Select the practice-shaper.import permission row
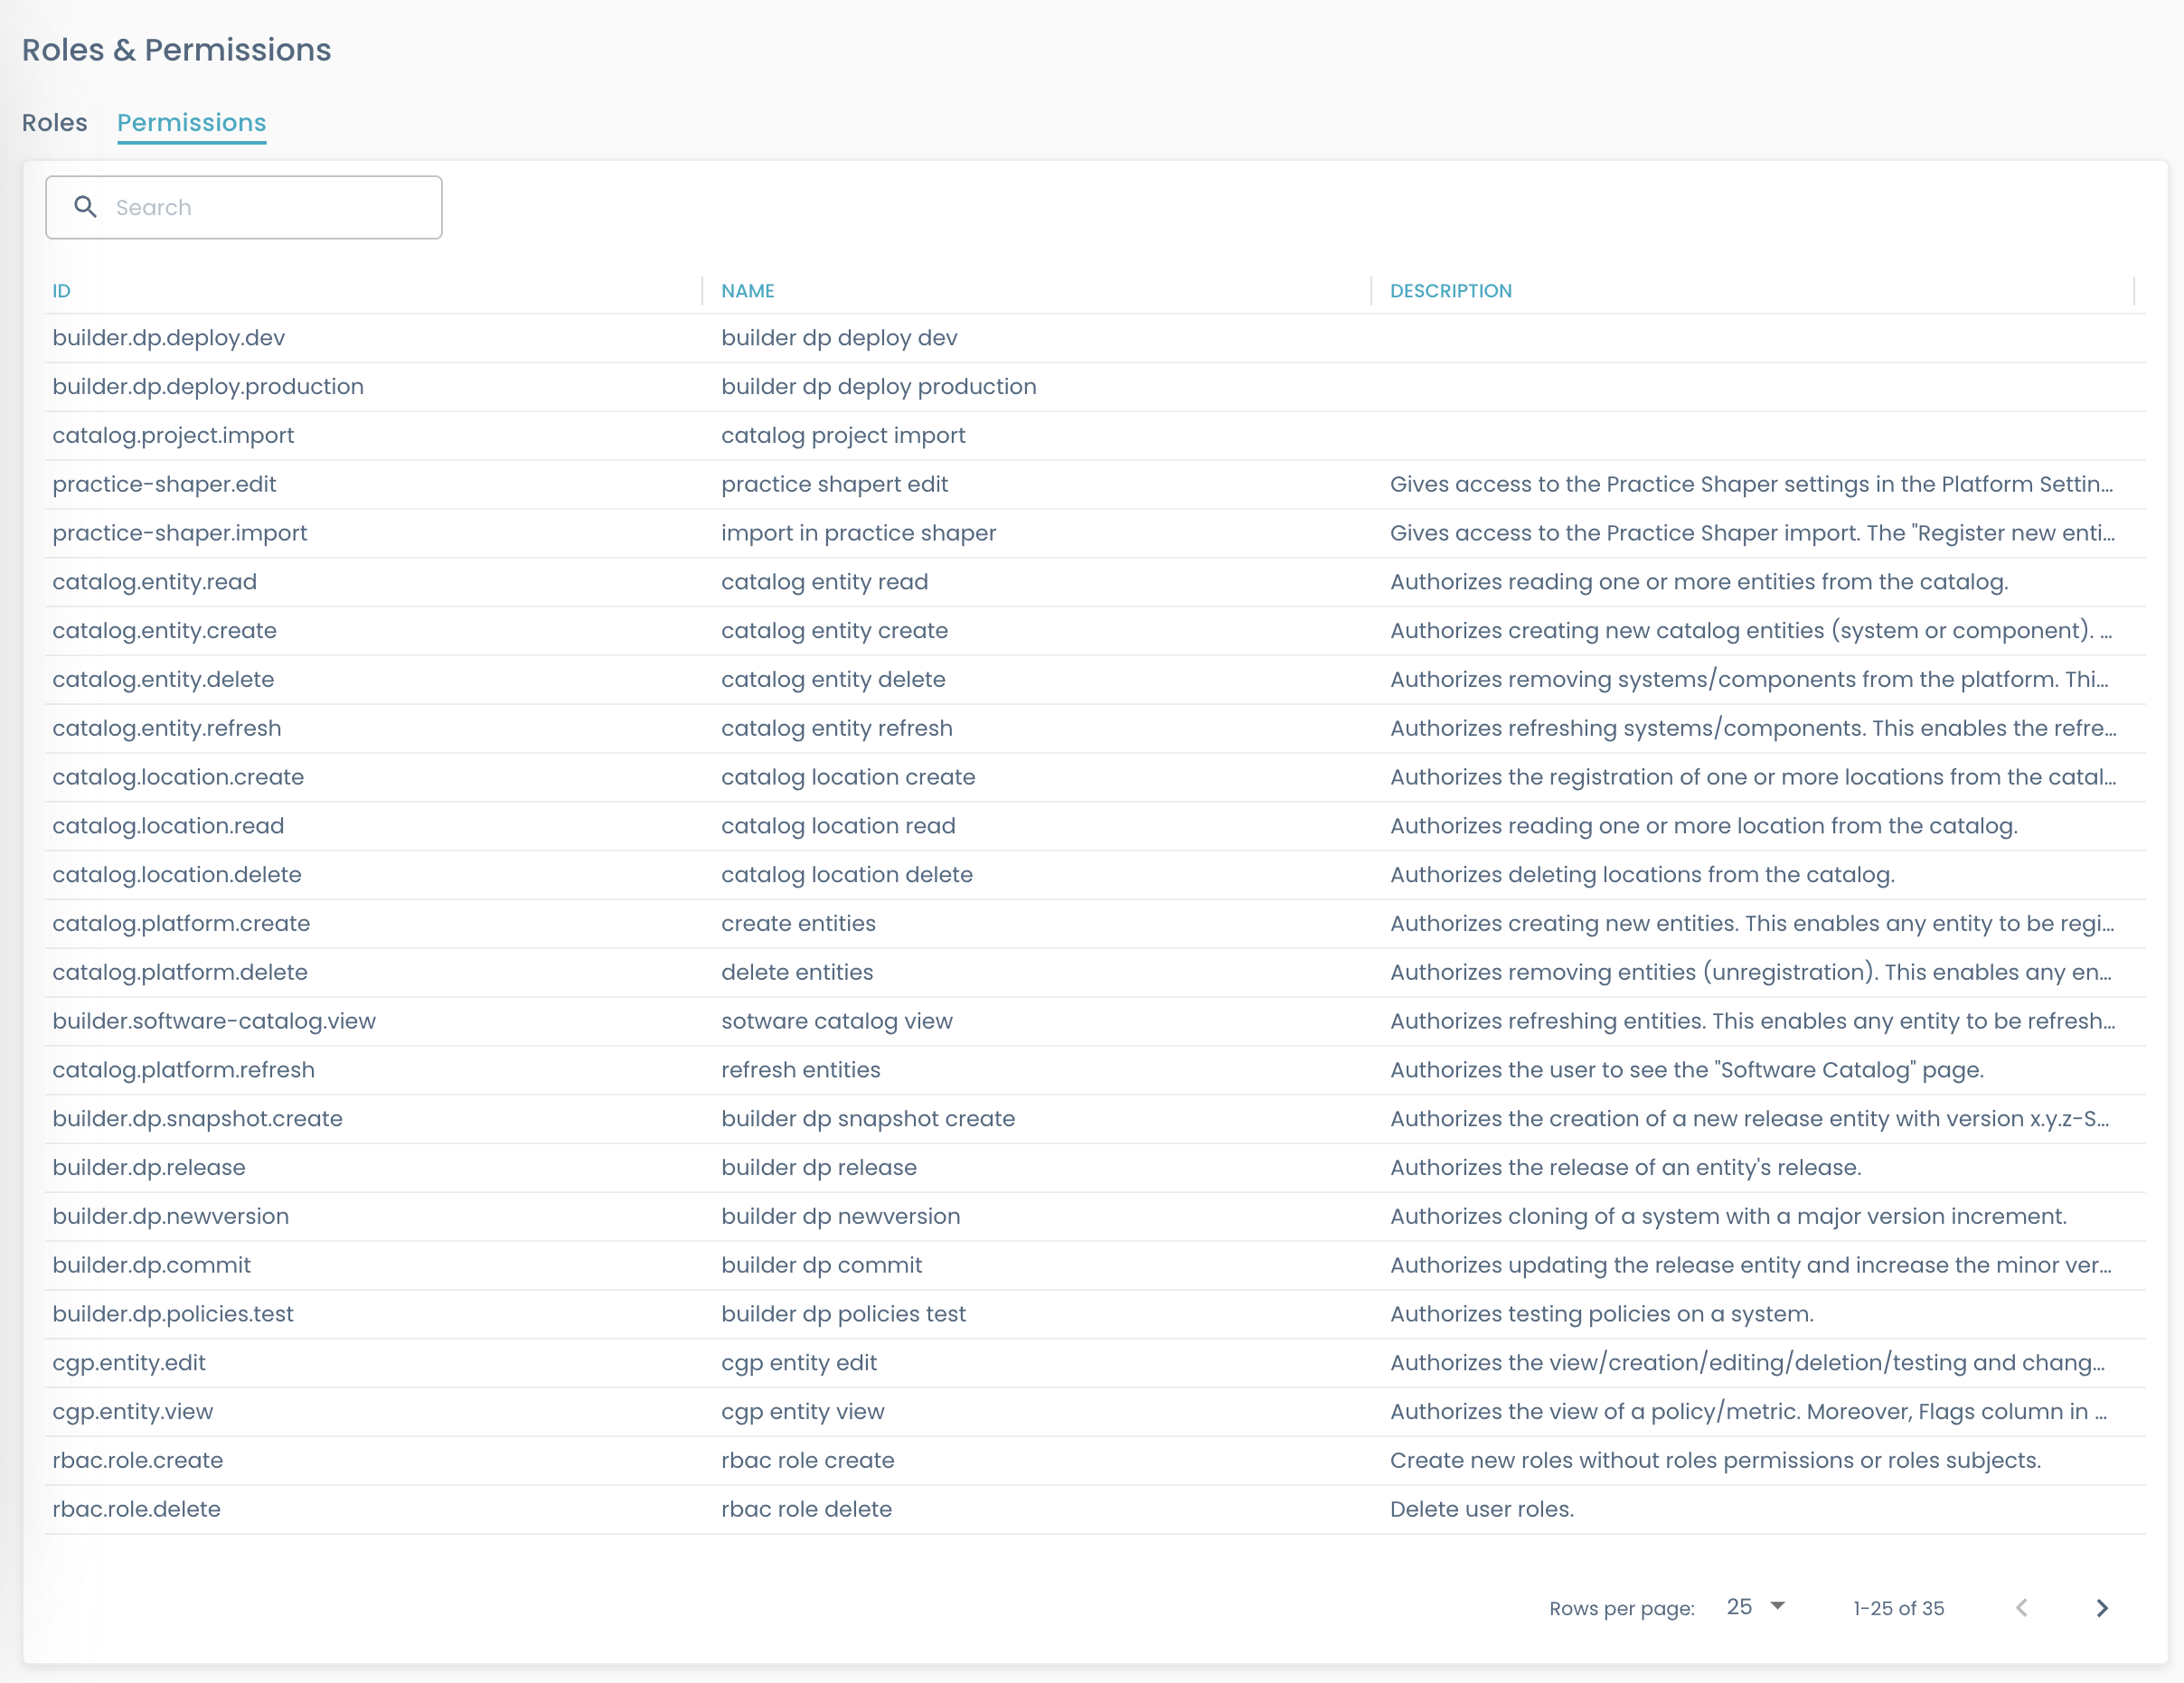The width and height of the screenshot is (2184, 1683). pyautogui.click(x=180, y=532)
